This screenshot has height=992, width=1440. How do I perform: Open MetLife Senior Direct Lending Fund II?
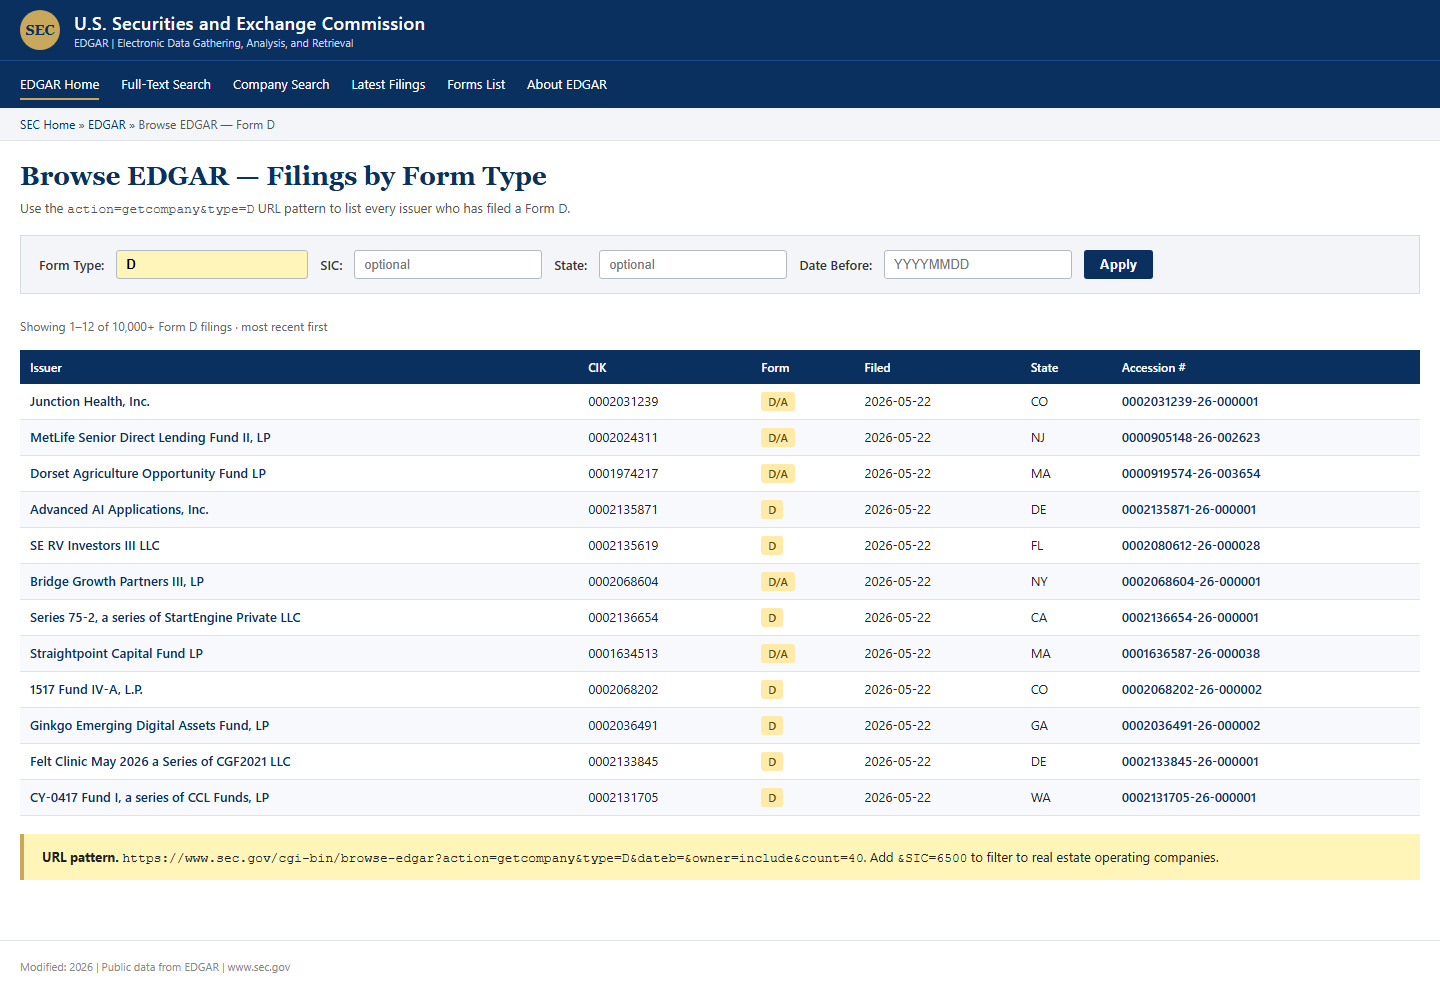pos(150,438)
